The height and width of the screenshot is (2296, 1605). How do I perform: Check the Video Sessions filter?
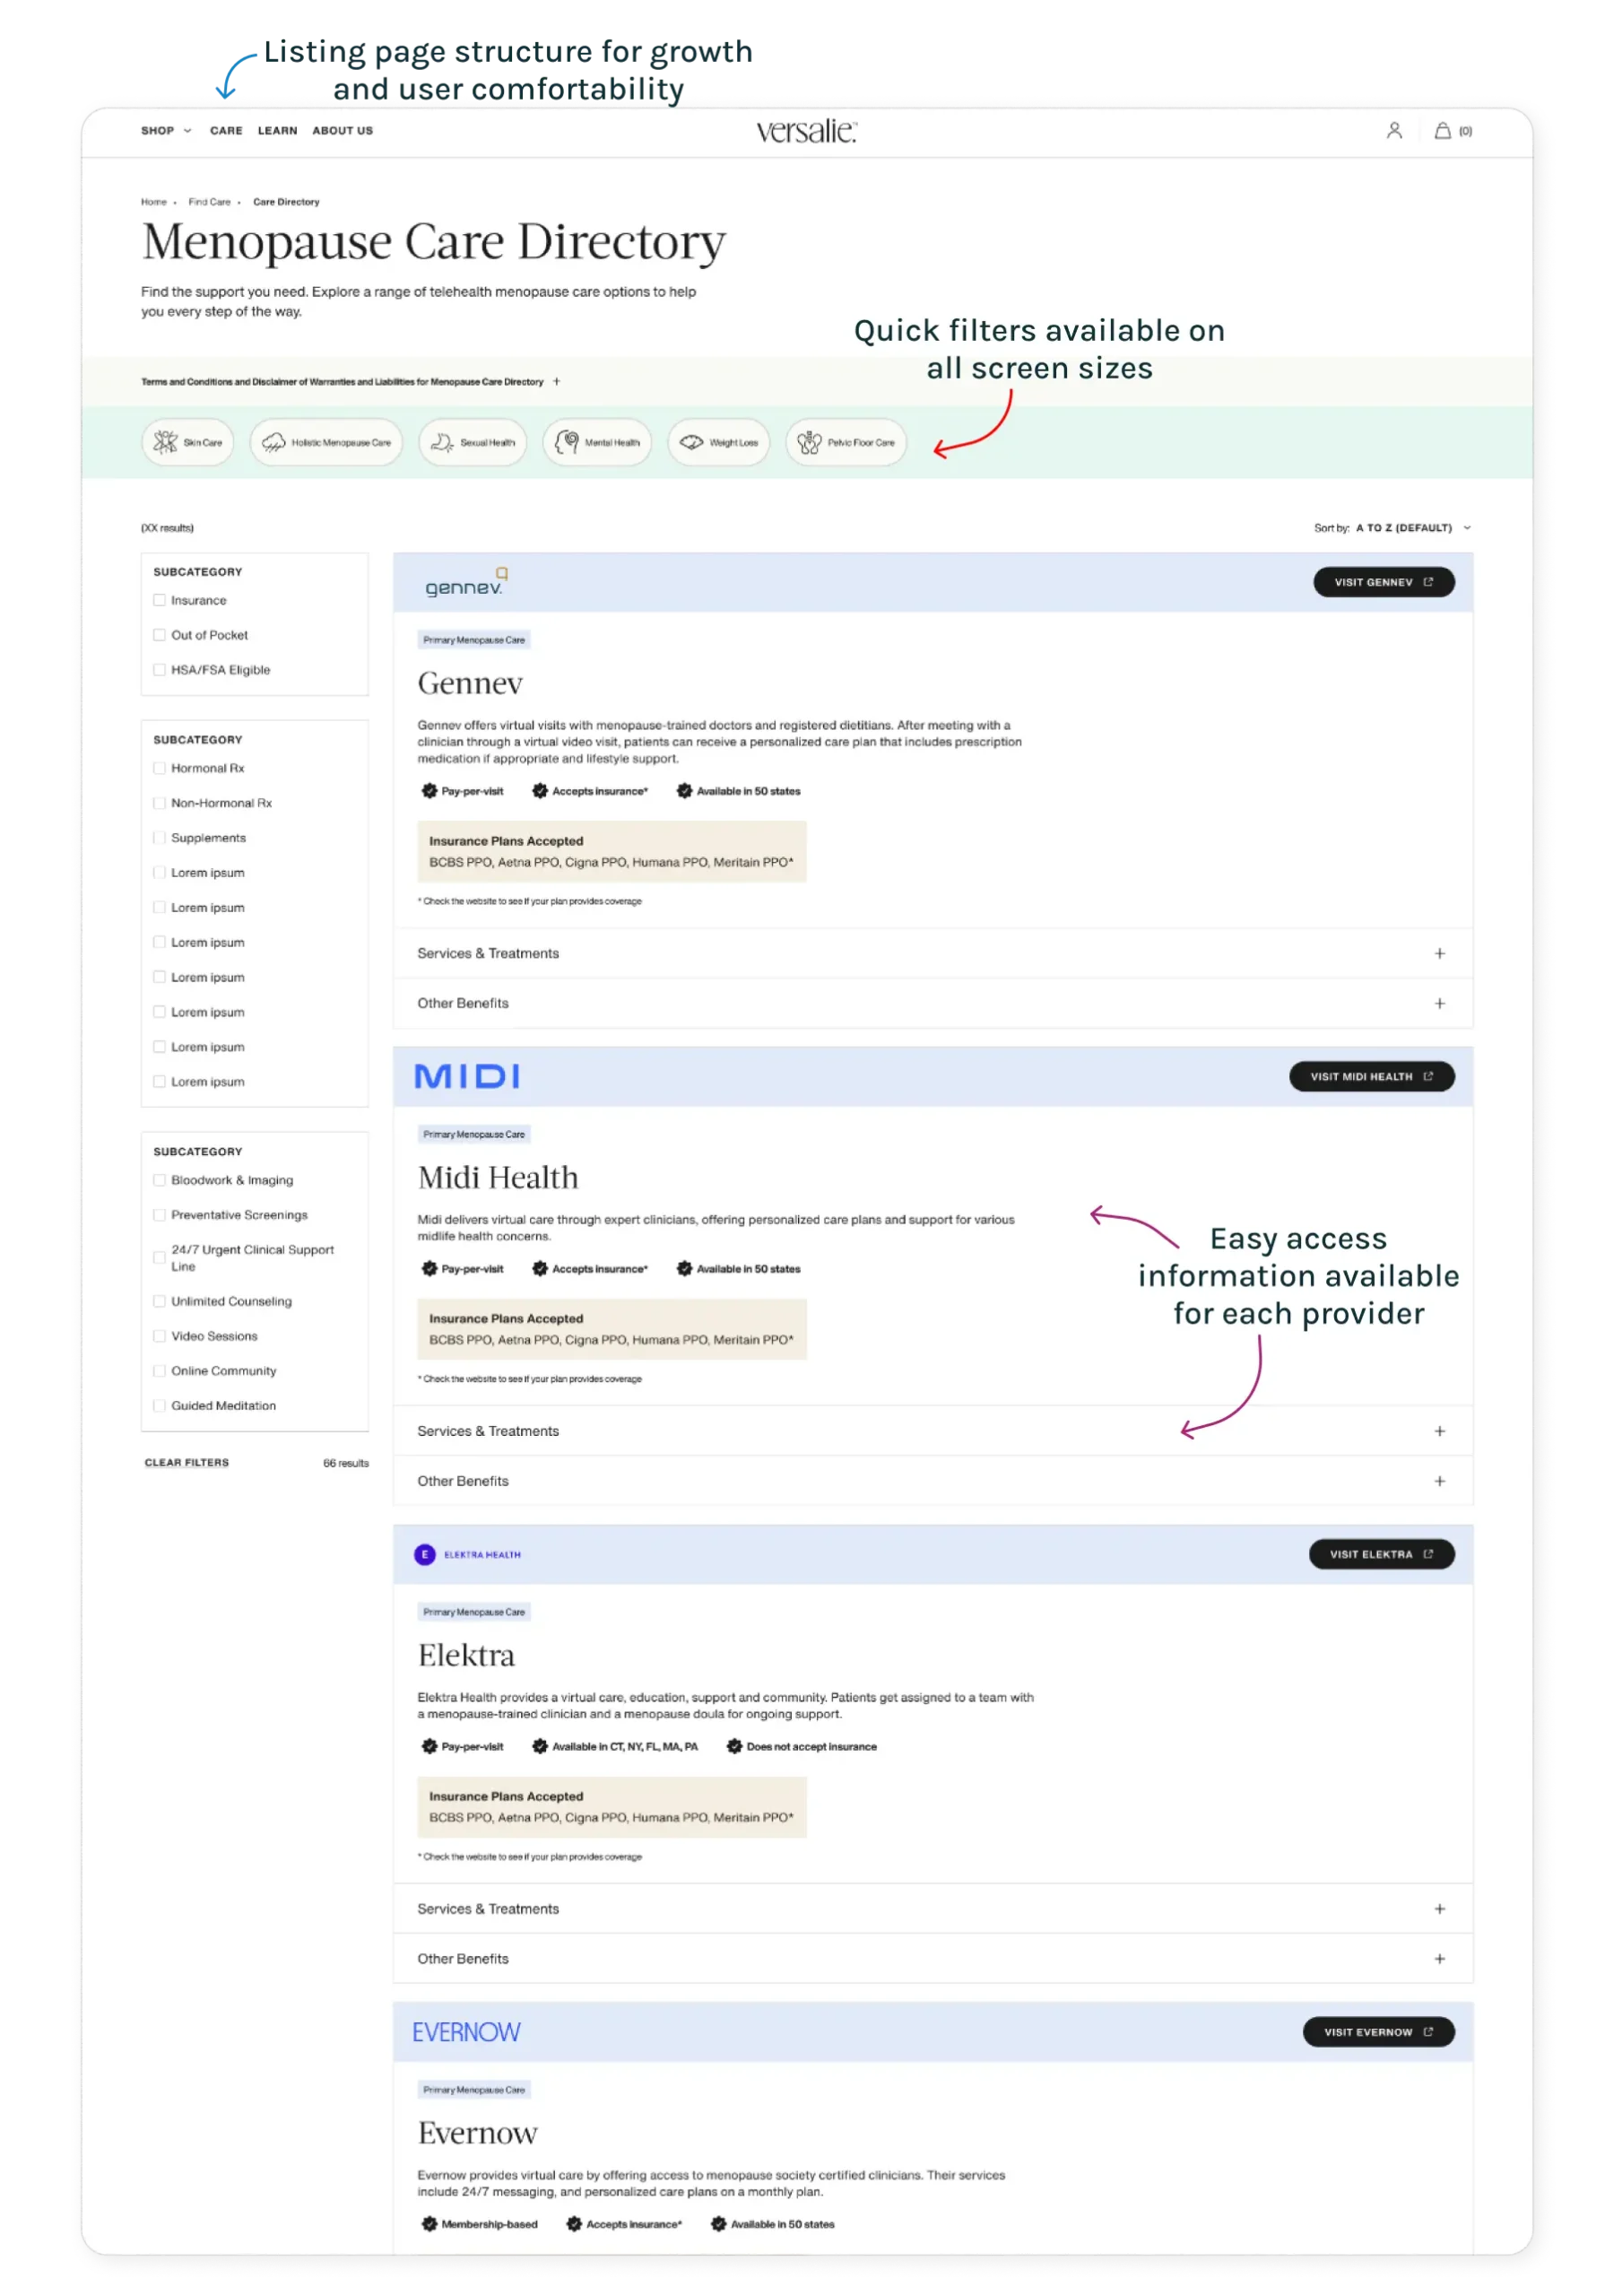point(159,1336)
